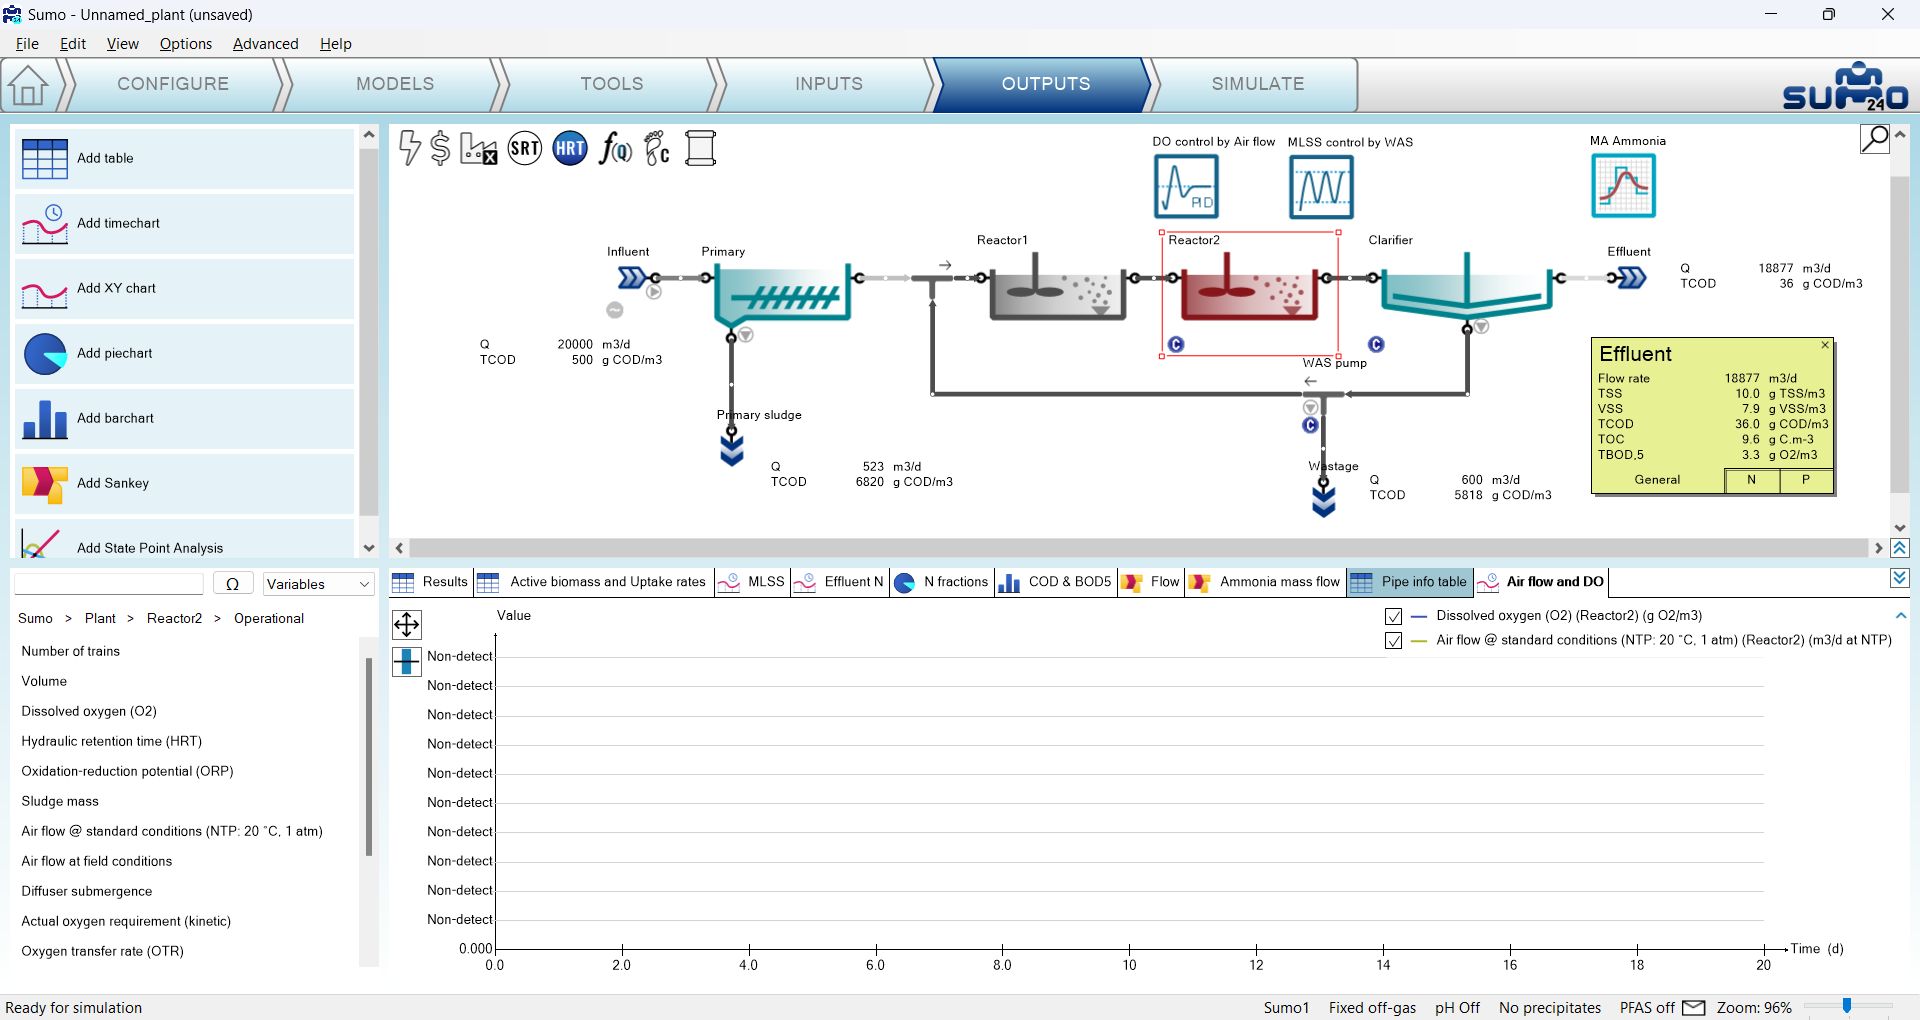Switch to the MLSS chart tab
This screenshot has width=1920, height=1020.
click(753, 582)
